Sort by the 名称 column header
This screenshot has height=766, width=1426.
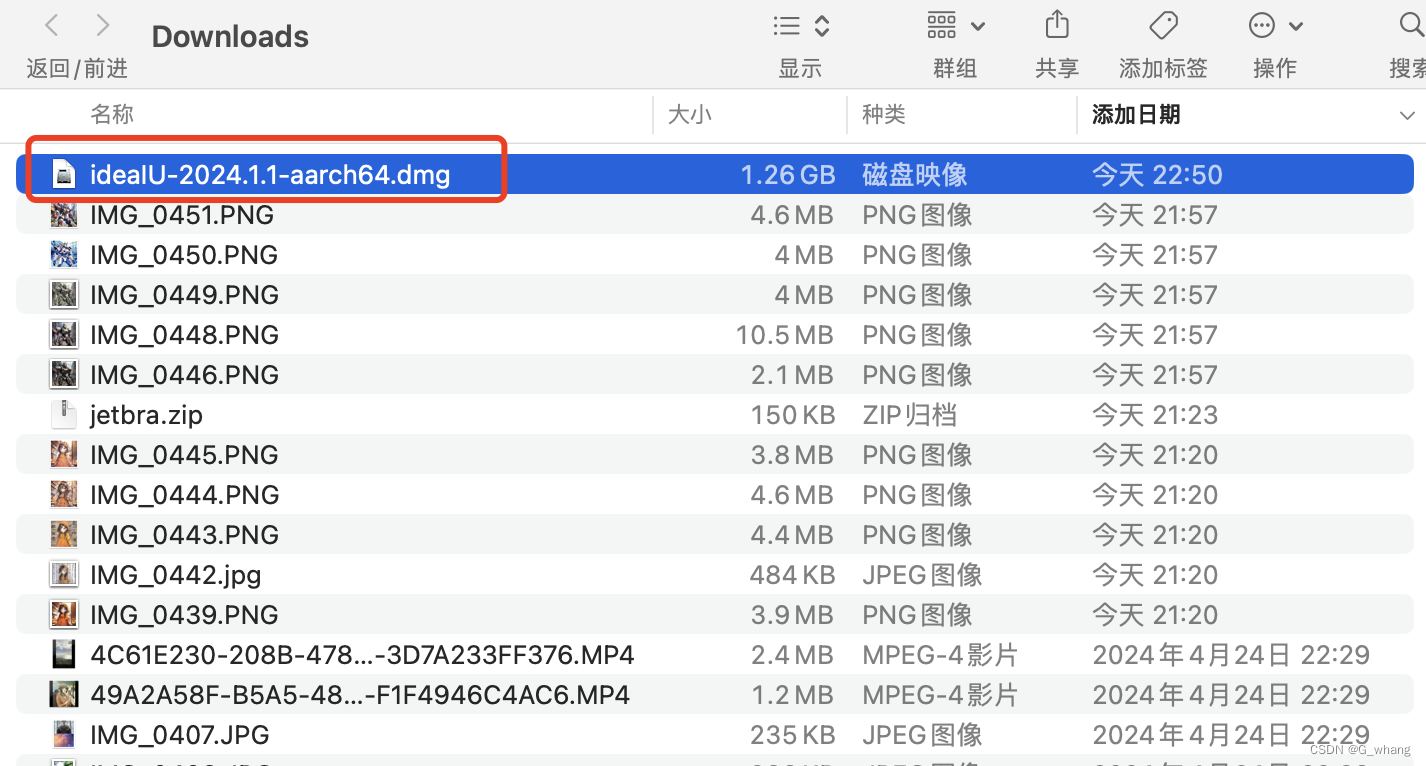tap(112, 114)
